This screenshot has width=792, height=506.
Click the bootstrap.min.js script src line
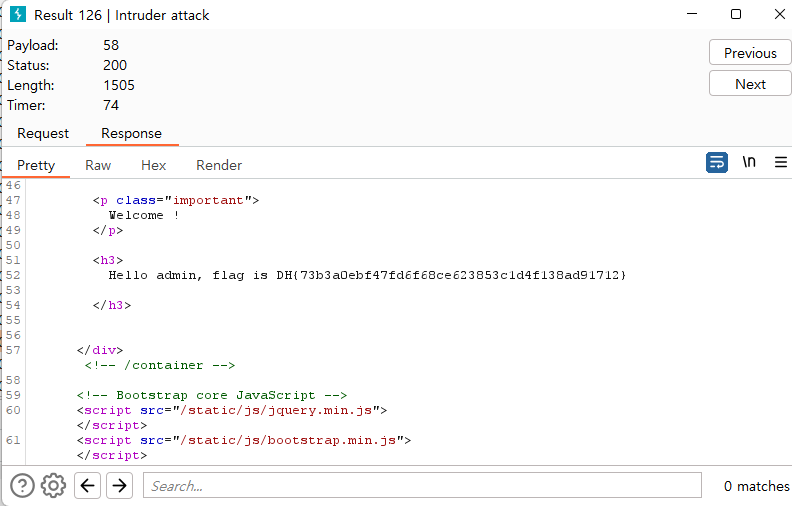[244, 440]
